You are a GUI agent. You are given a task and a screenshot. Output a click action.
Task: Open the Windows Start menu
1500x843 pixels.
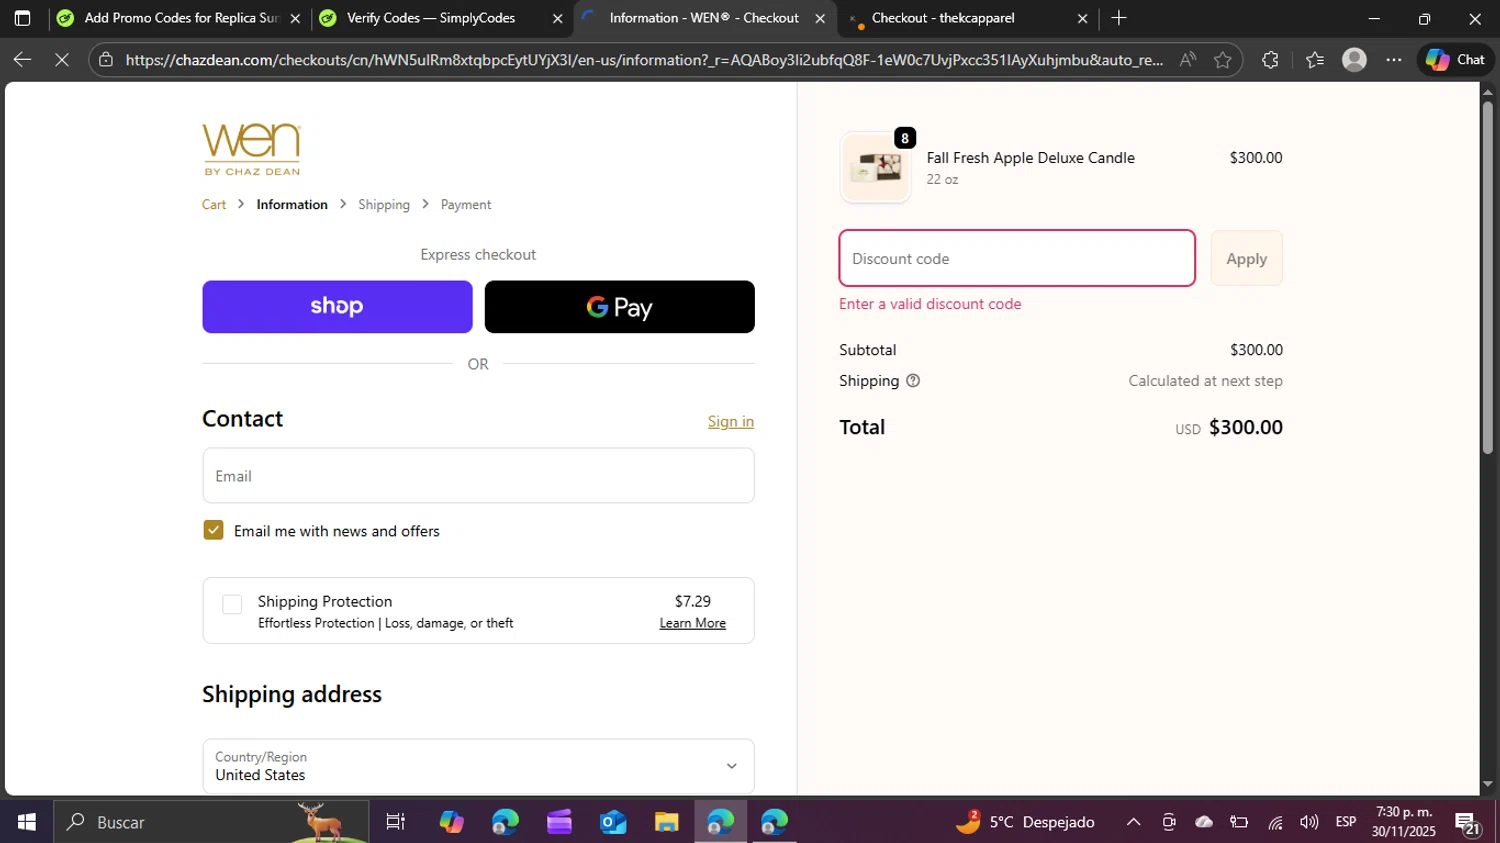point(26,822)
